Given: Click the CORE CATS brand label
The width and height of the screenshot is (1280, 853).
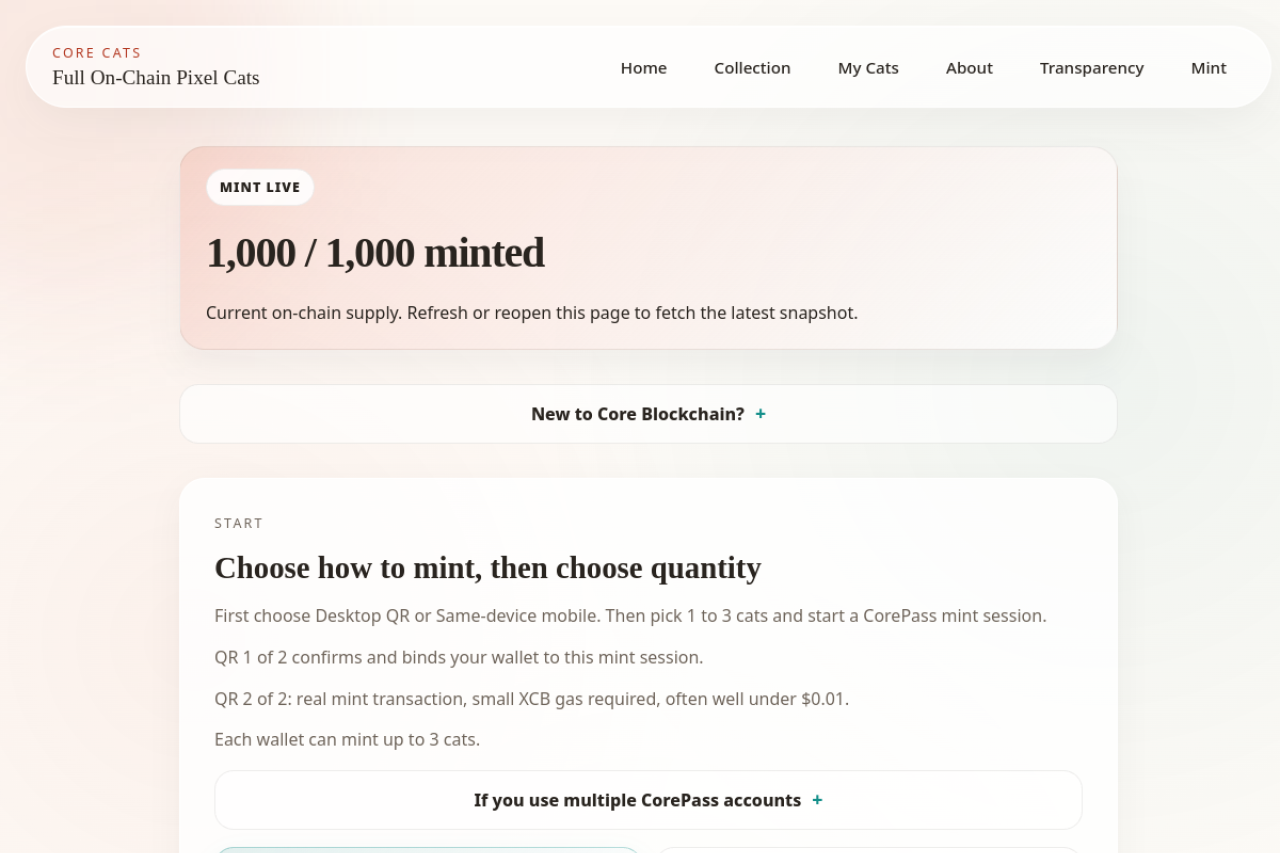Looking at the screenshot, I should point(97,53).
